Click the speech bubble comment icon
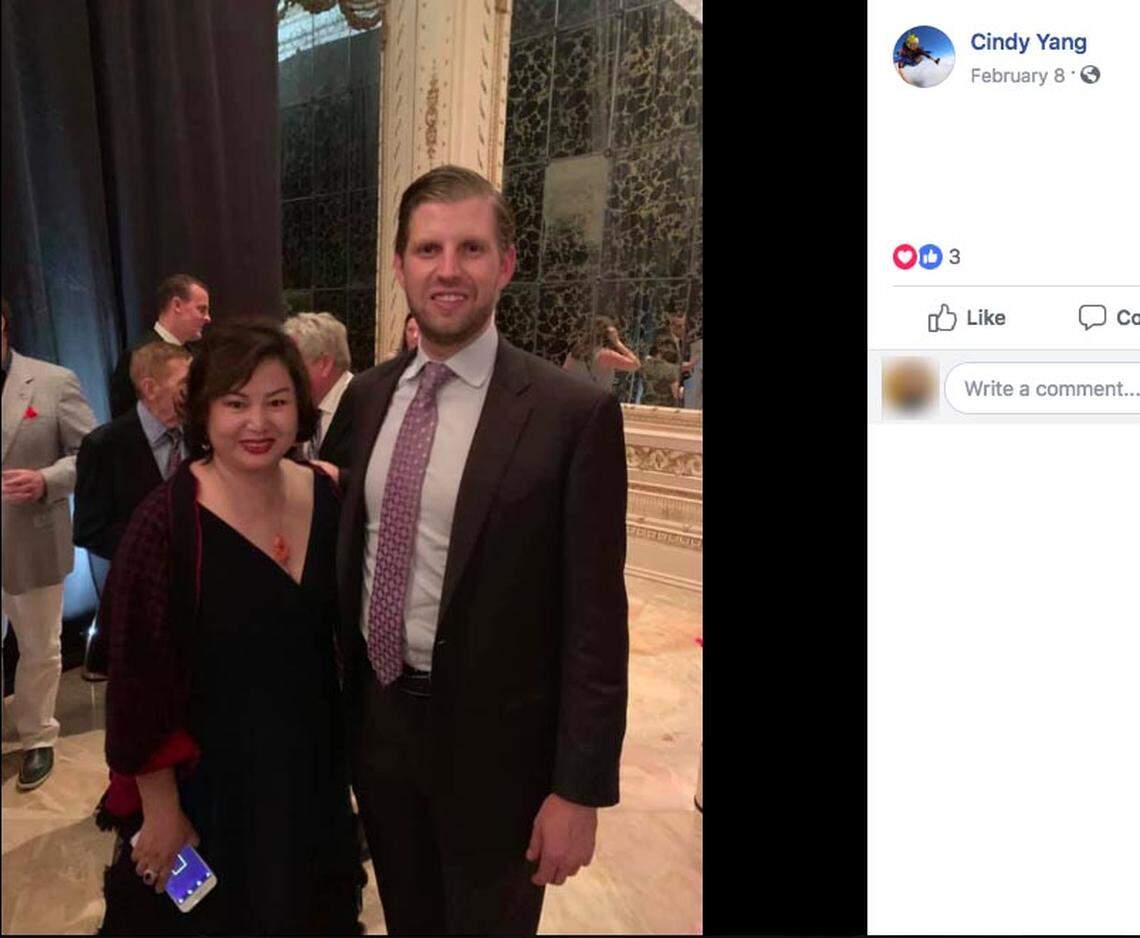1140x938 pixels. click(x=1092, y=318)
